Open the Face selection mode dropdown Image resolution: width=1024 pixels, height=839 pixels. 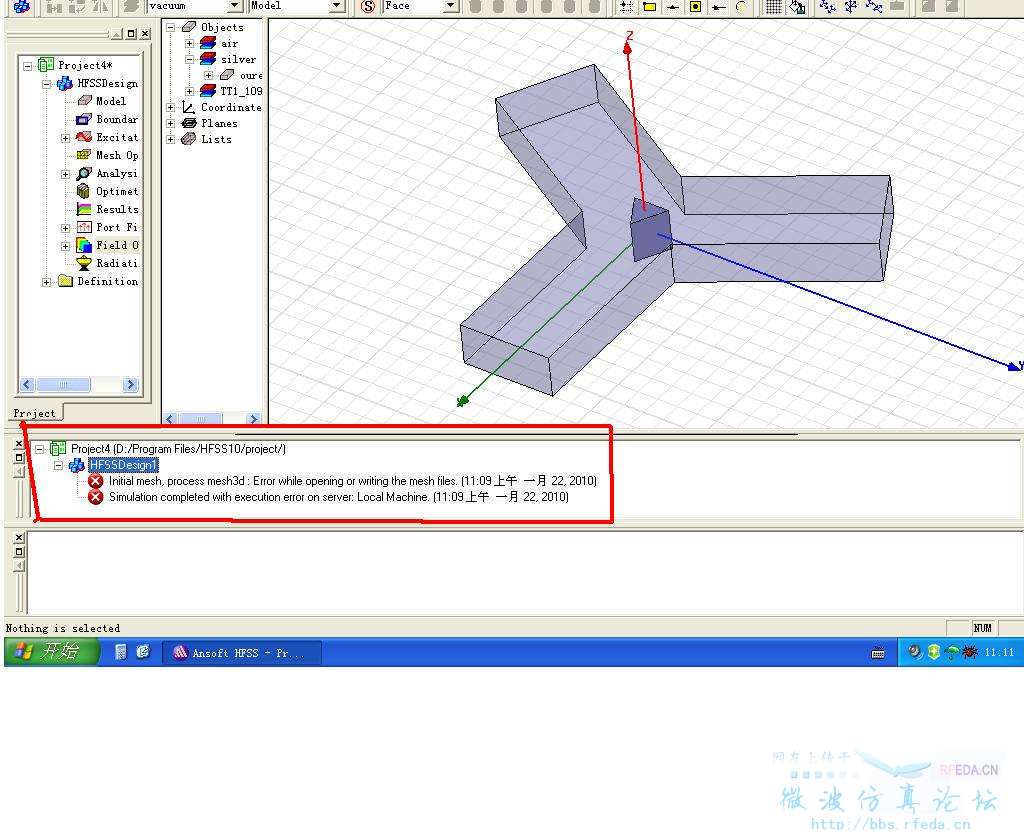pyautogui.click(x=450, y=6)
